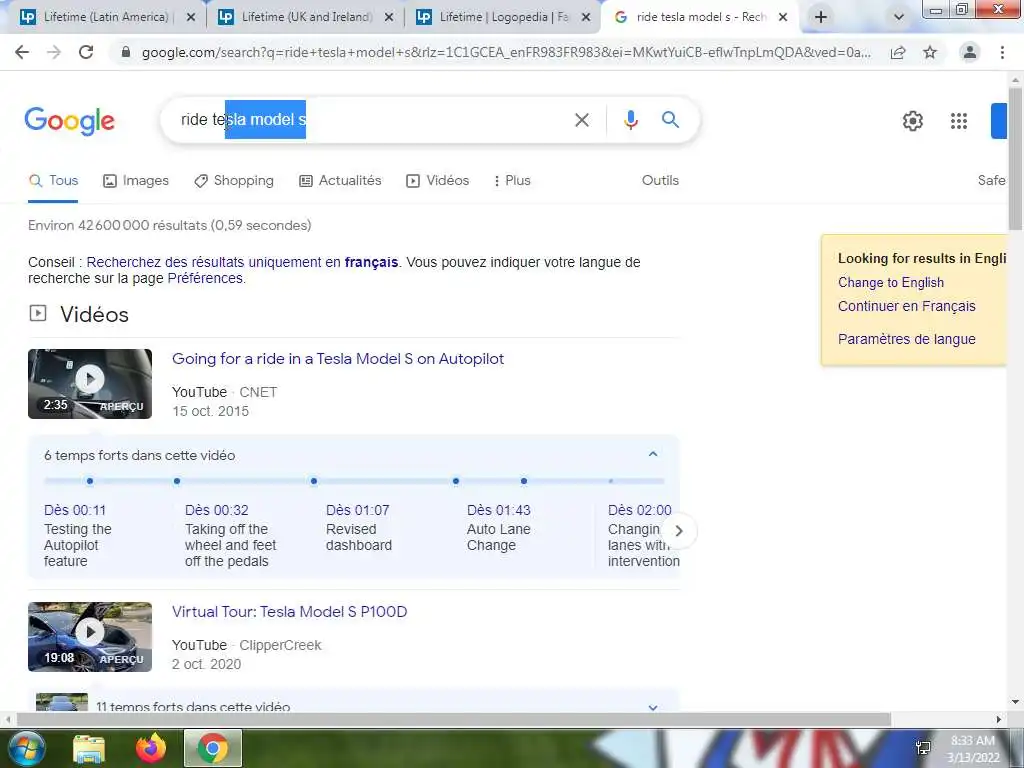Open the Plus more menu
Viewport: 1024px width, 768px height.
(512, 181)
